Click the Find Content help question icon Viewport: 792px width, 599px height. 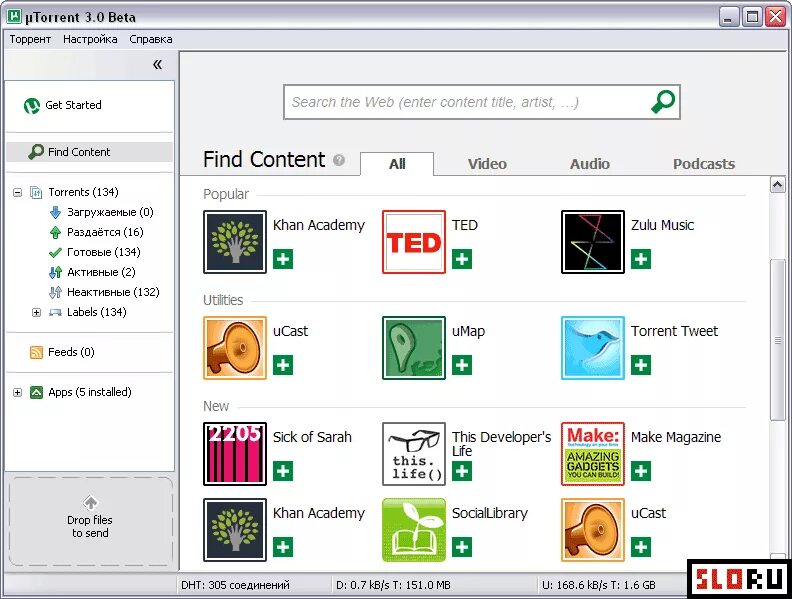click(339, 160)
